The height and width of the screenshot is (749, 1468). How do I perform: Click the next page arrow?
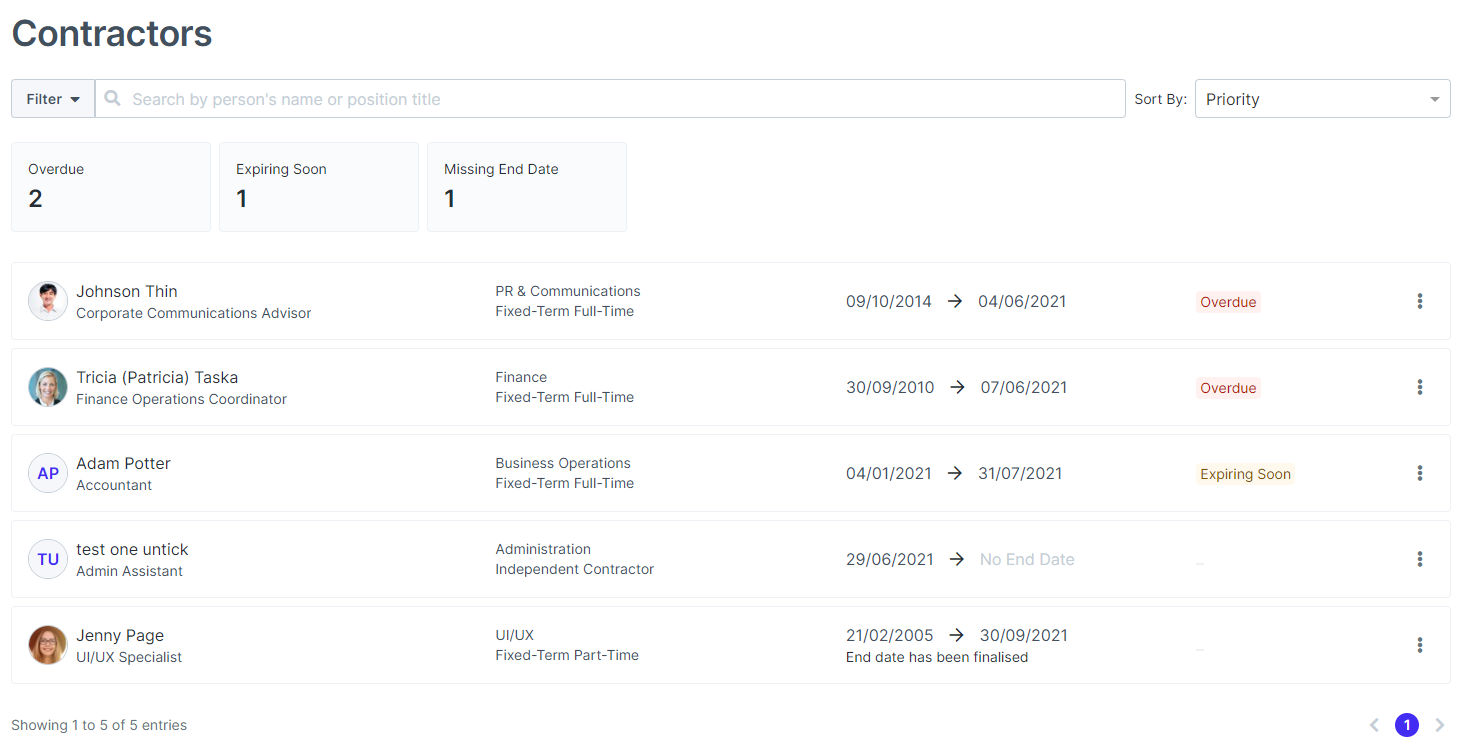(x=1440, y=725)
